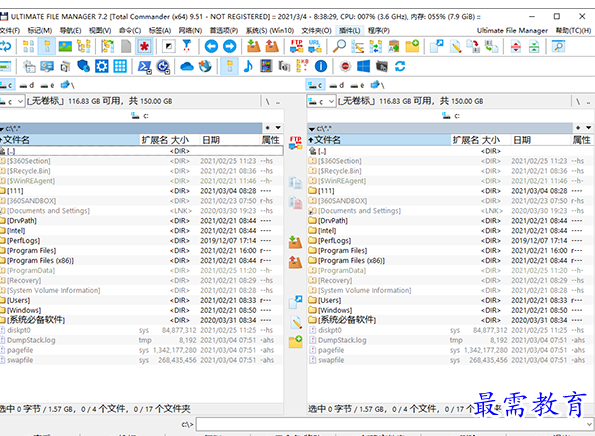Toggle the invert selection square button
The height and width of the screenshot is (436, 595).
[168, 46]
